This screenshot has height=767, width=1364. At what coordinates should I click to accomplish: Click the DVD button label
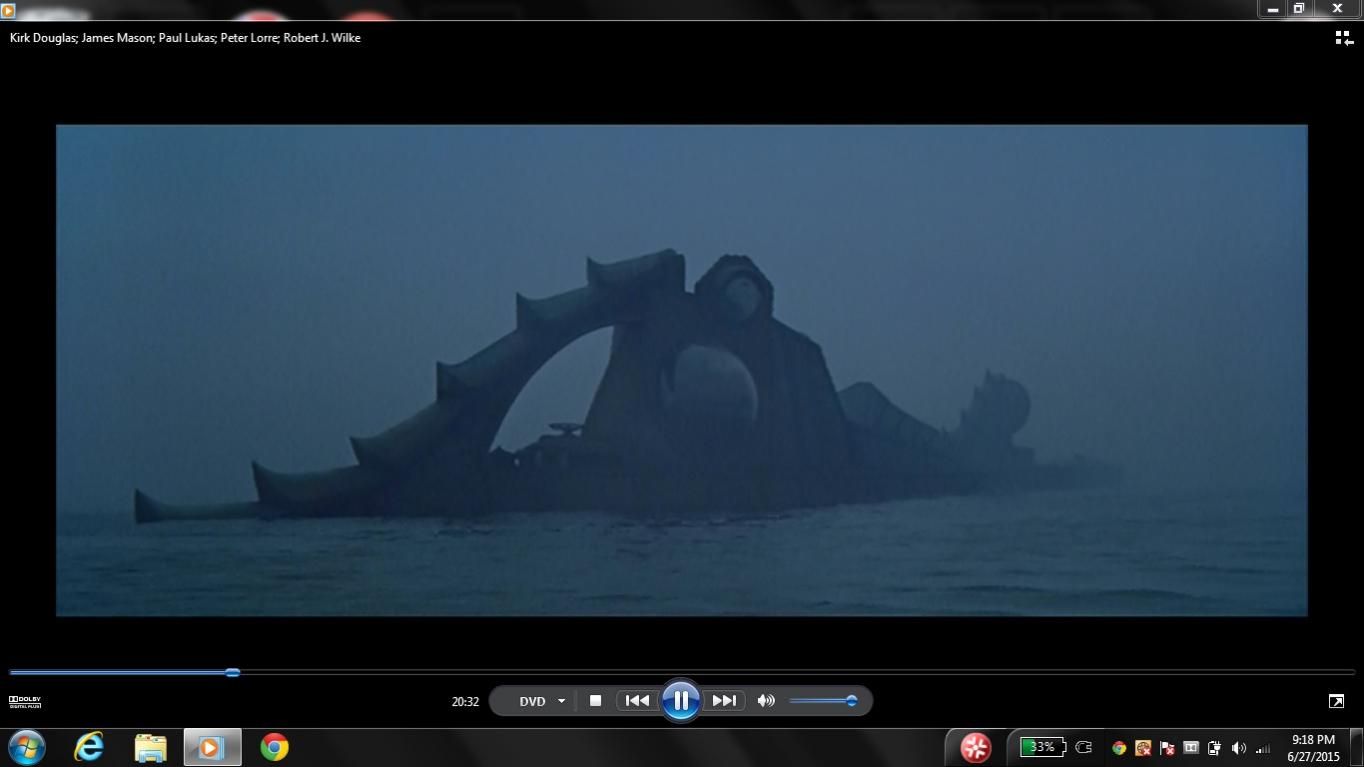click(x=532, y=701)
